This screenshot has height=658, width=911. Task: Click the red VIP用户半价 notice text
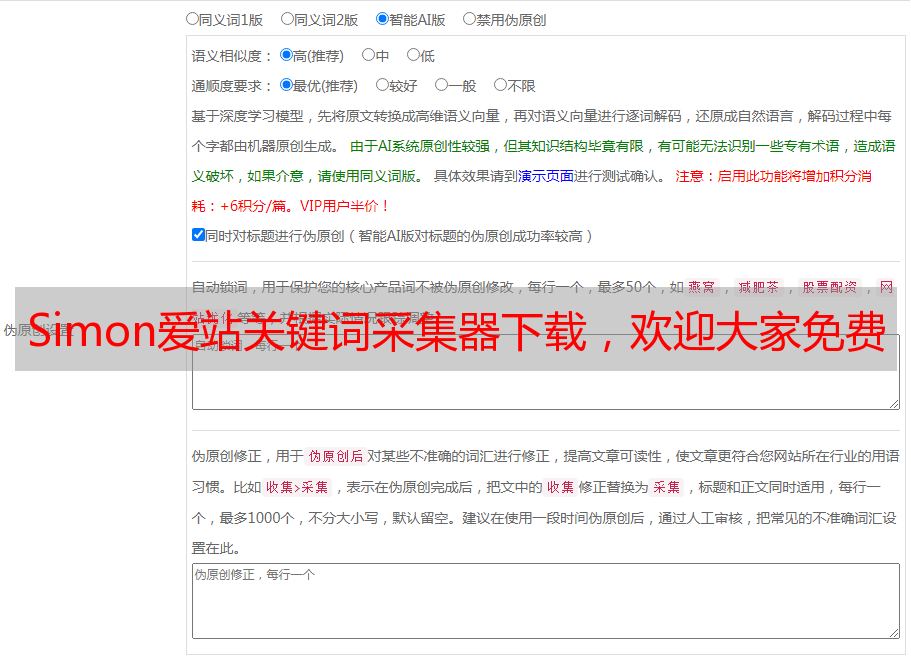click(344, 206)
